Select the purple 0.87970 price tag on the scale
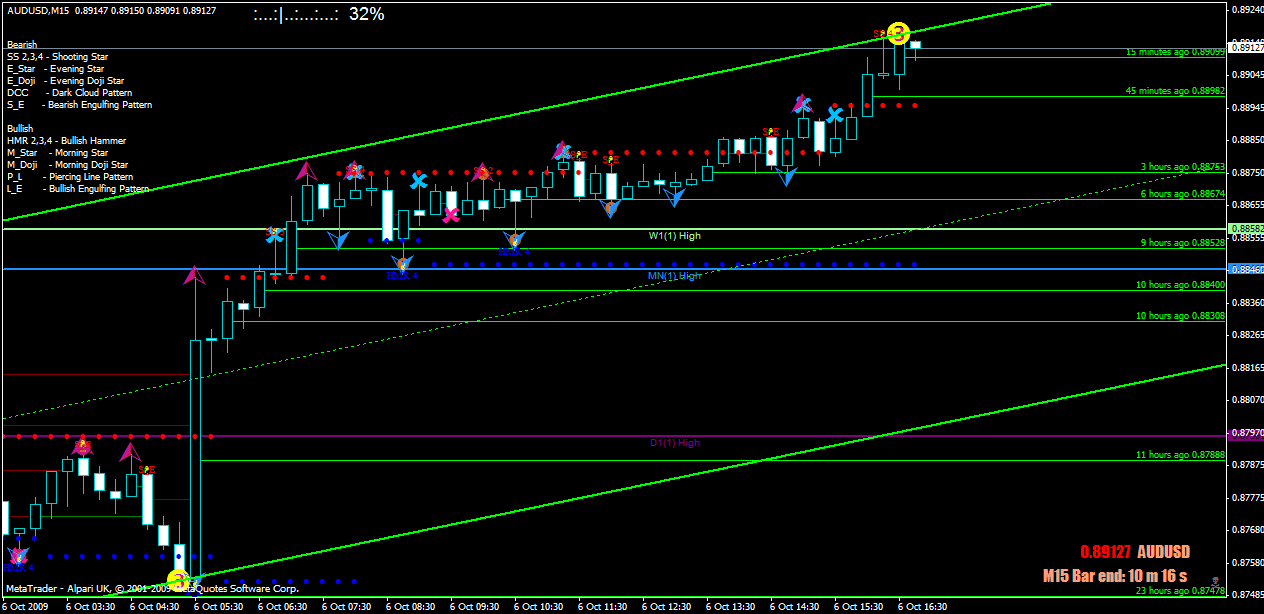Image resolution: width=1264 pixels, height=614 pixels. (1246, 435)
